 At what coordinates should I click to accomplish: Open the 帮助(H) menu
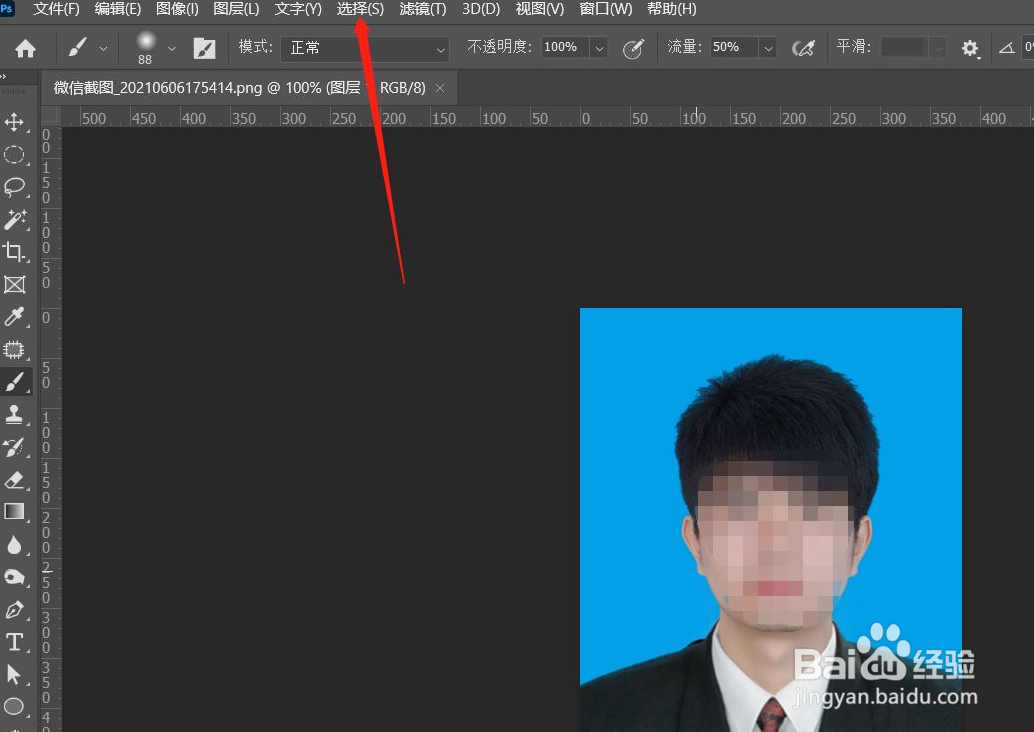[x=671, y=9]
